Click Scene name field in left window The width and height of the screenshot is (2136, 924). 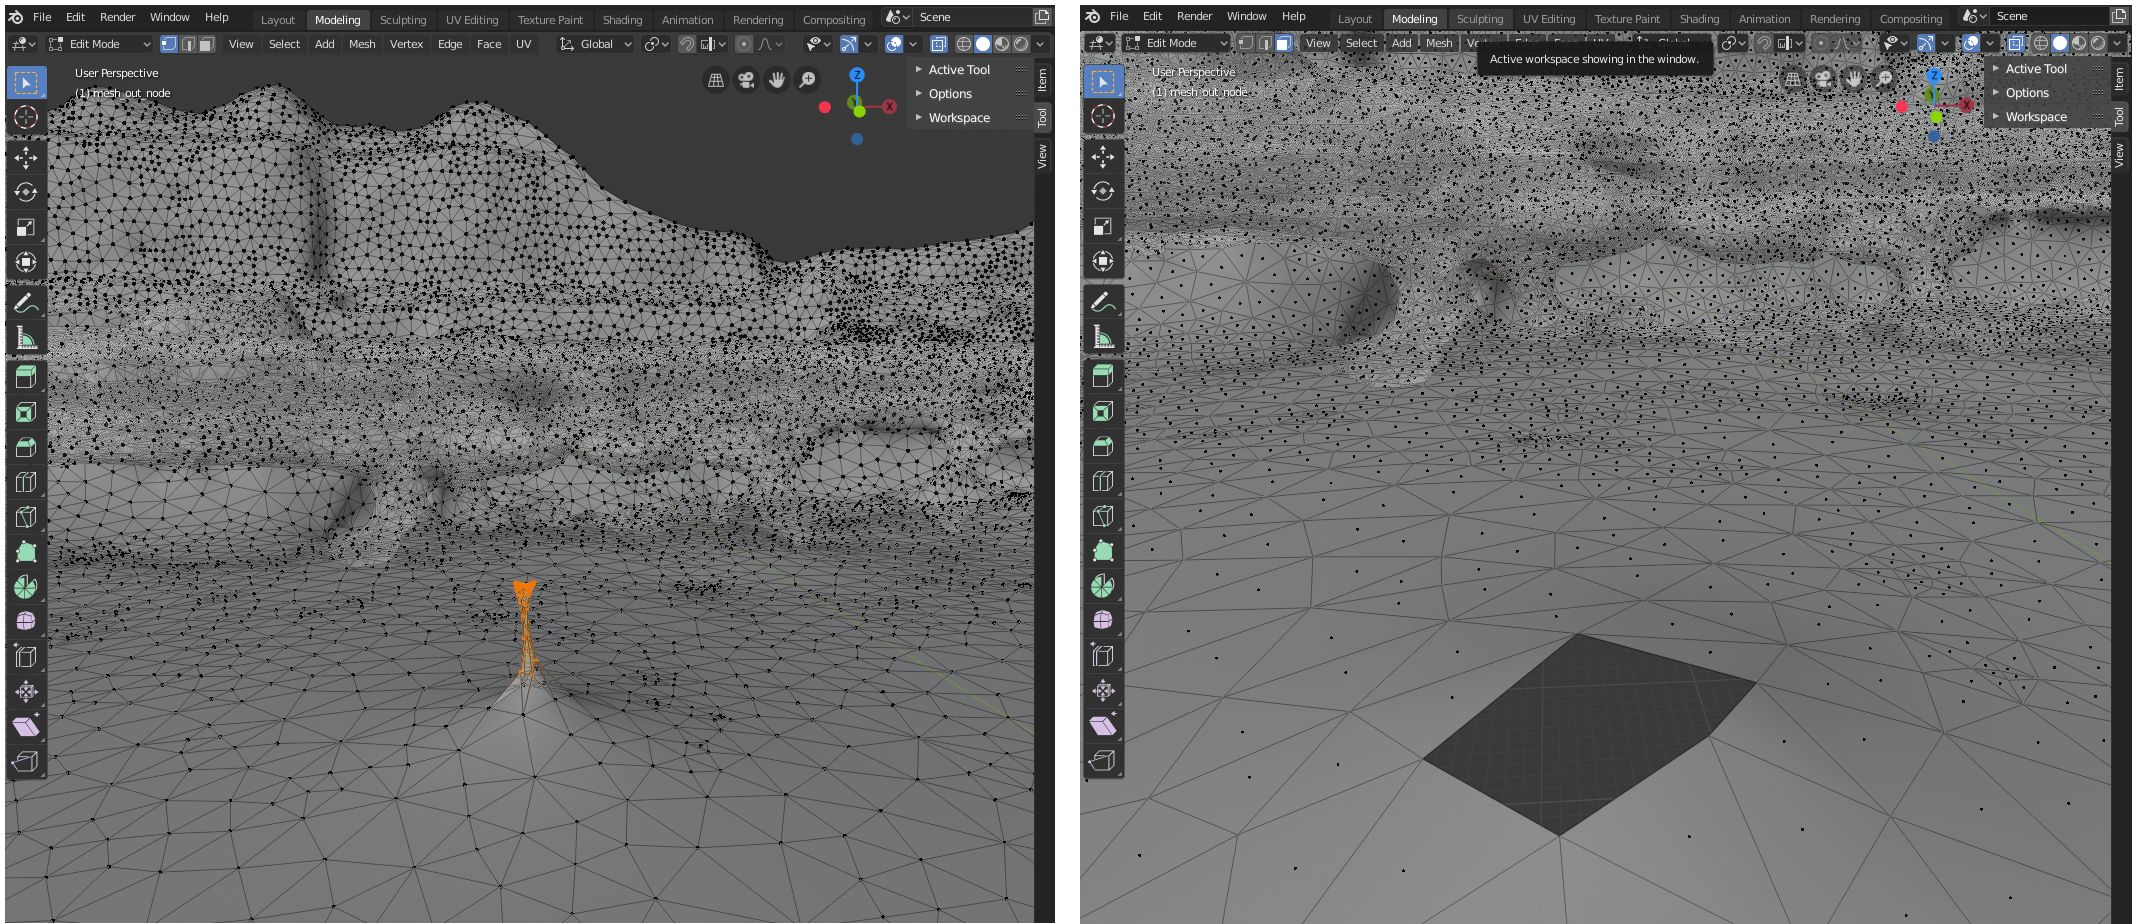(970, 17)
